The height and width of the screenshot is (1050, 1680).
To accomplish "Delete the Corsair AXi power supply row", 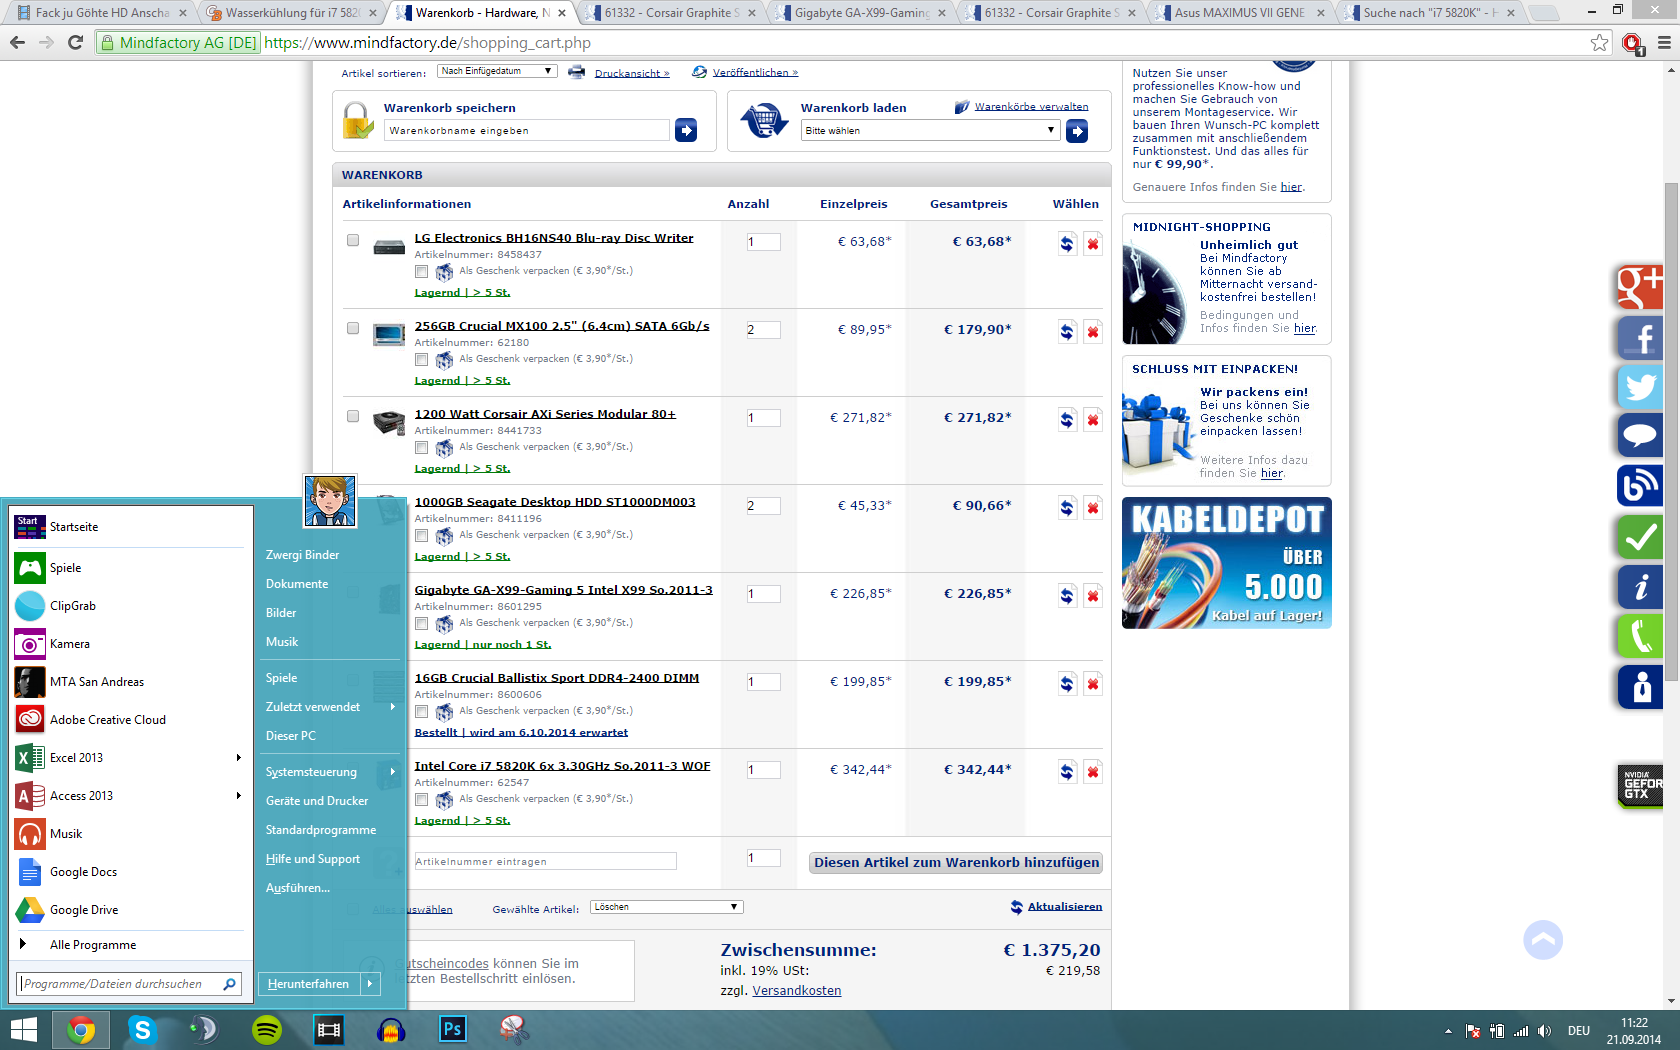I will click(x=1093, y=420).
